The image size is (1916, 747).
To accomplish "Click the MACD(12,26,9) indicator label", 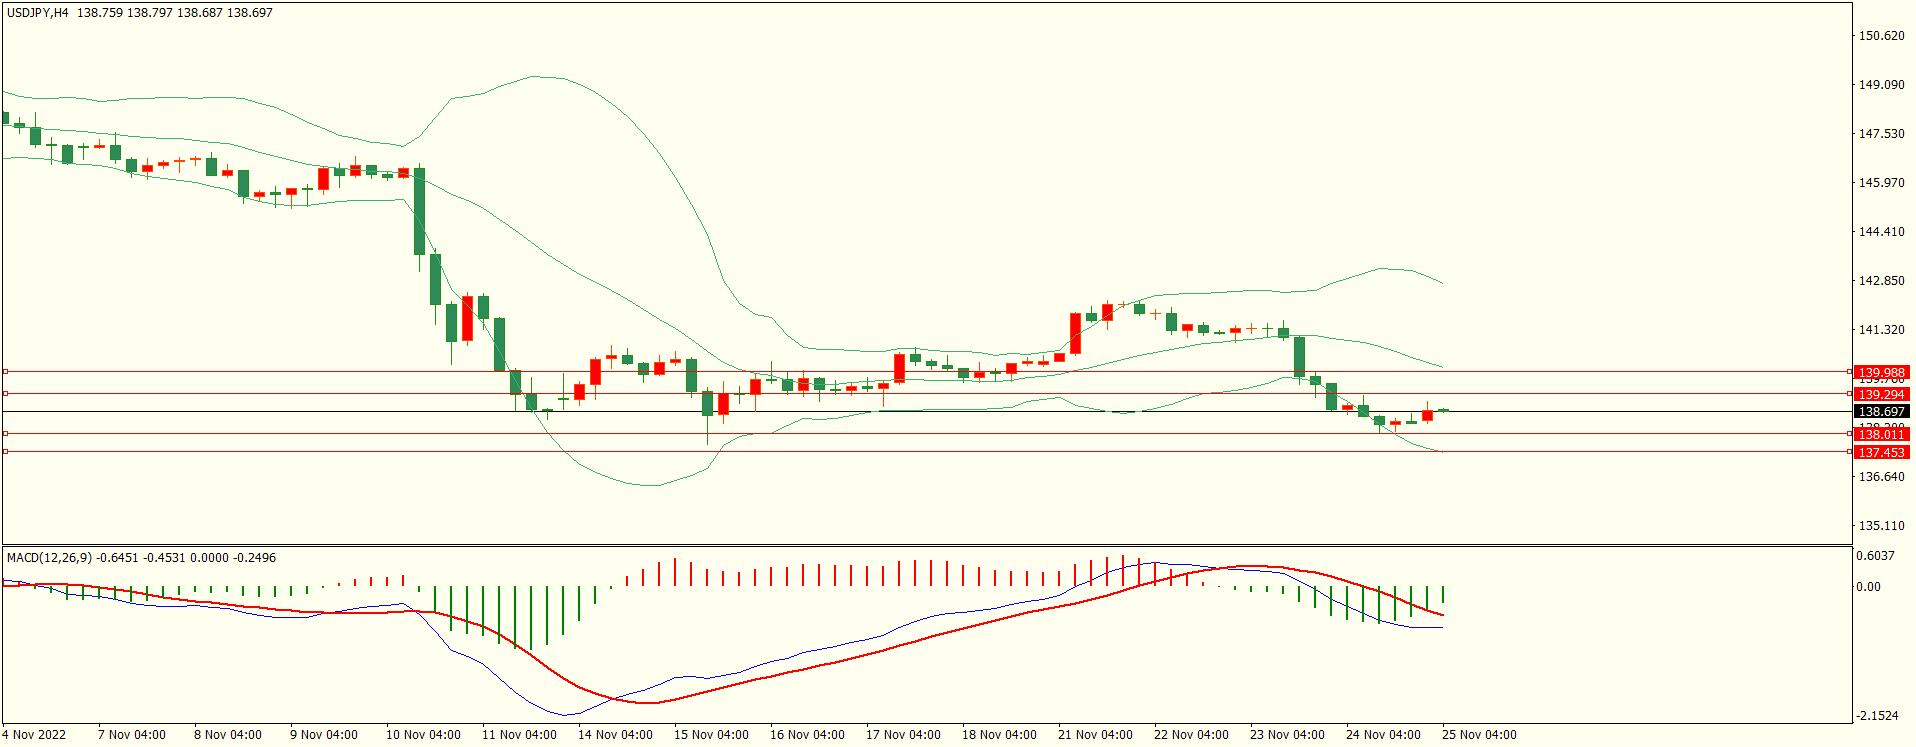I will coord(49,558).
